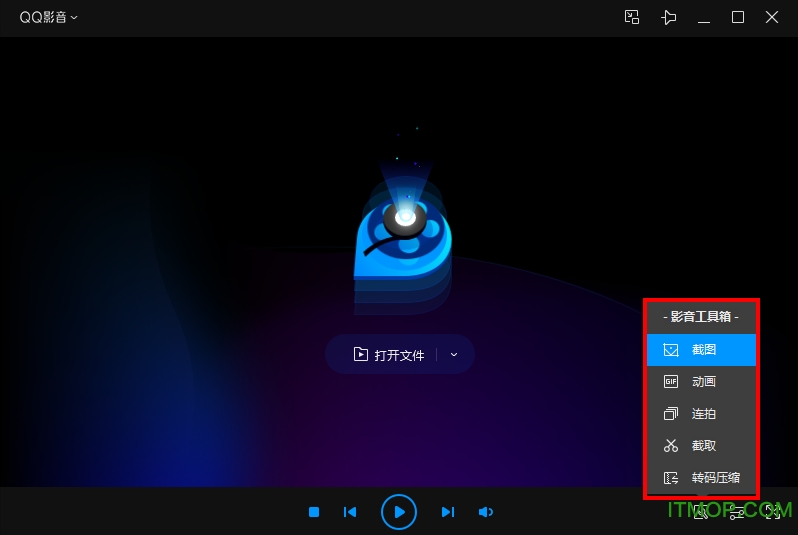
Task: Enter fullscreen using bottom-right icon
Action: pos(772,512)
